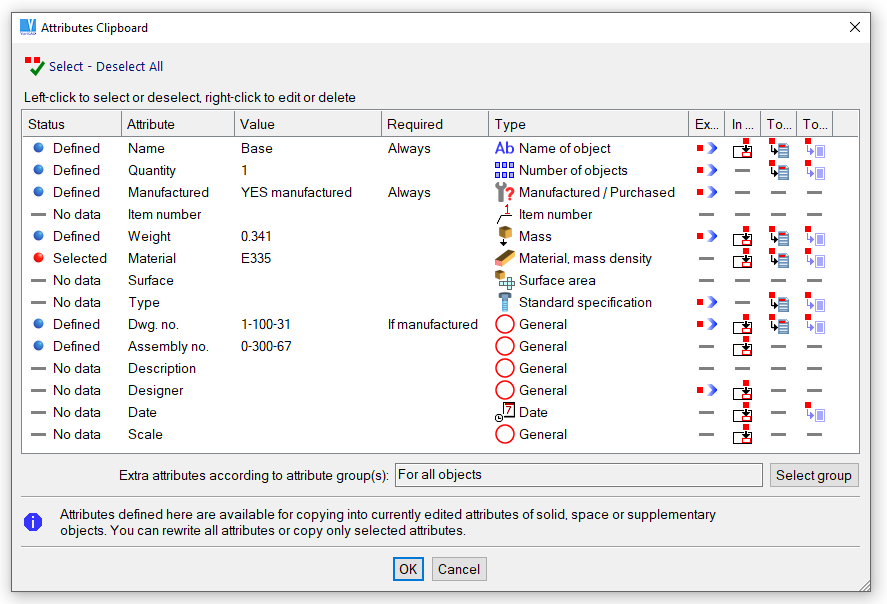The image size is (887, 604).
Task: Toggle the Defined status dot for Name
Action: (39, 148)
